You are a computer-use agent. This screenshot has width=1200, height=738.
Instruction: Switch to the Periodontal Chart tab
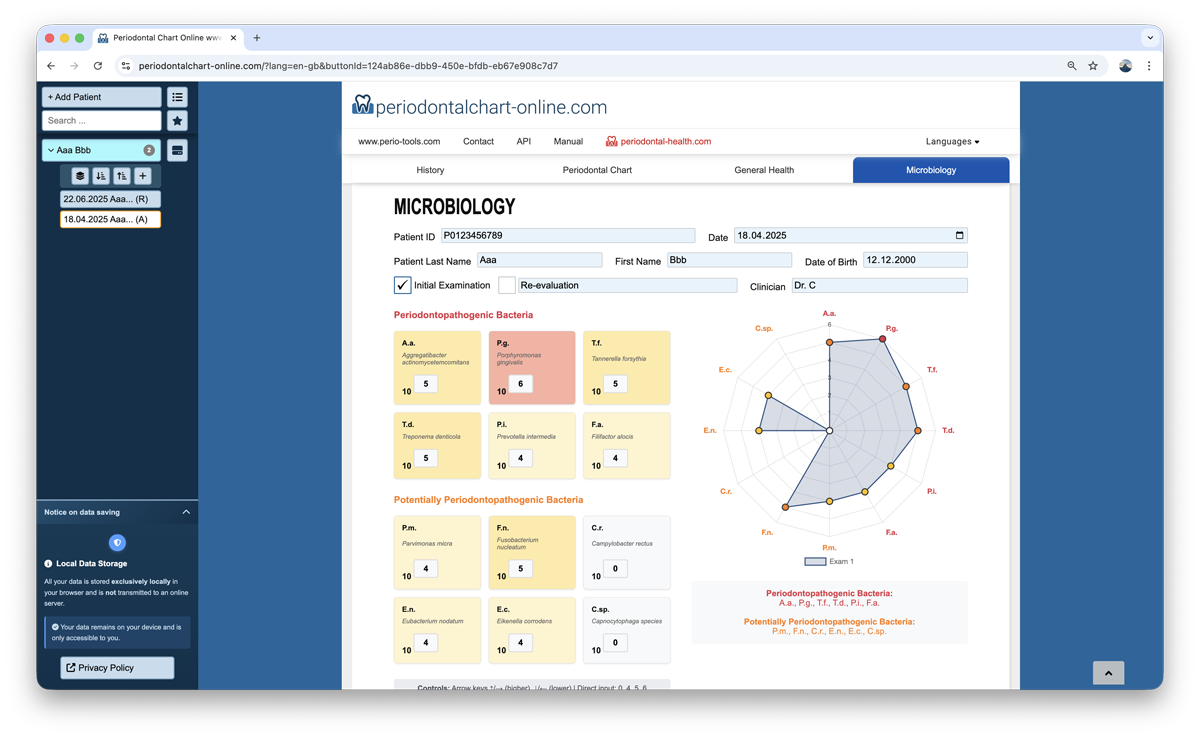pyautogui.click(x=597, y=170)
